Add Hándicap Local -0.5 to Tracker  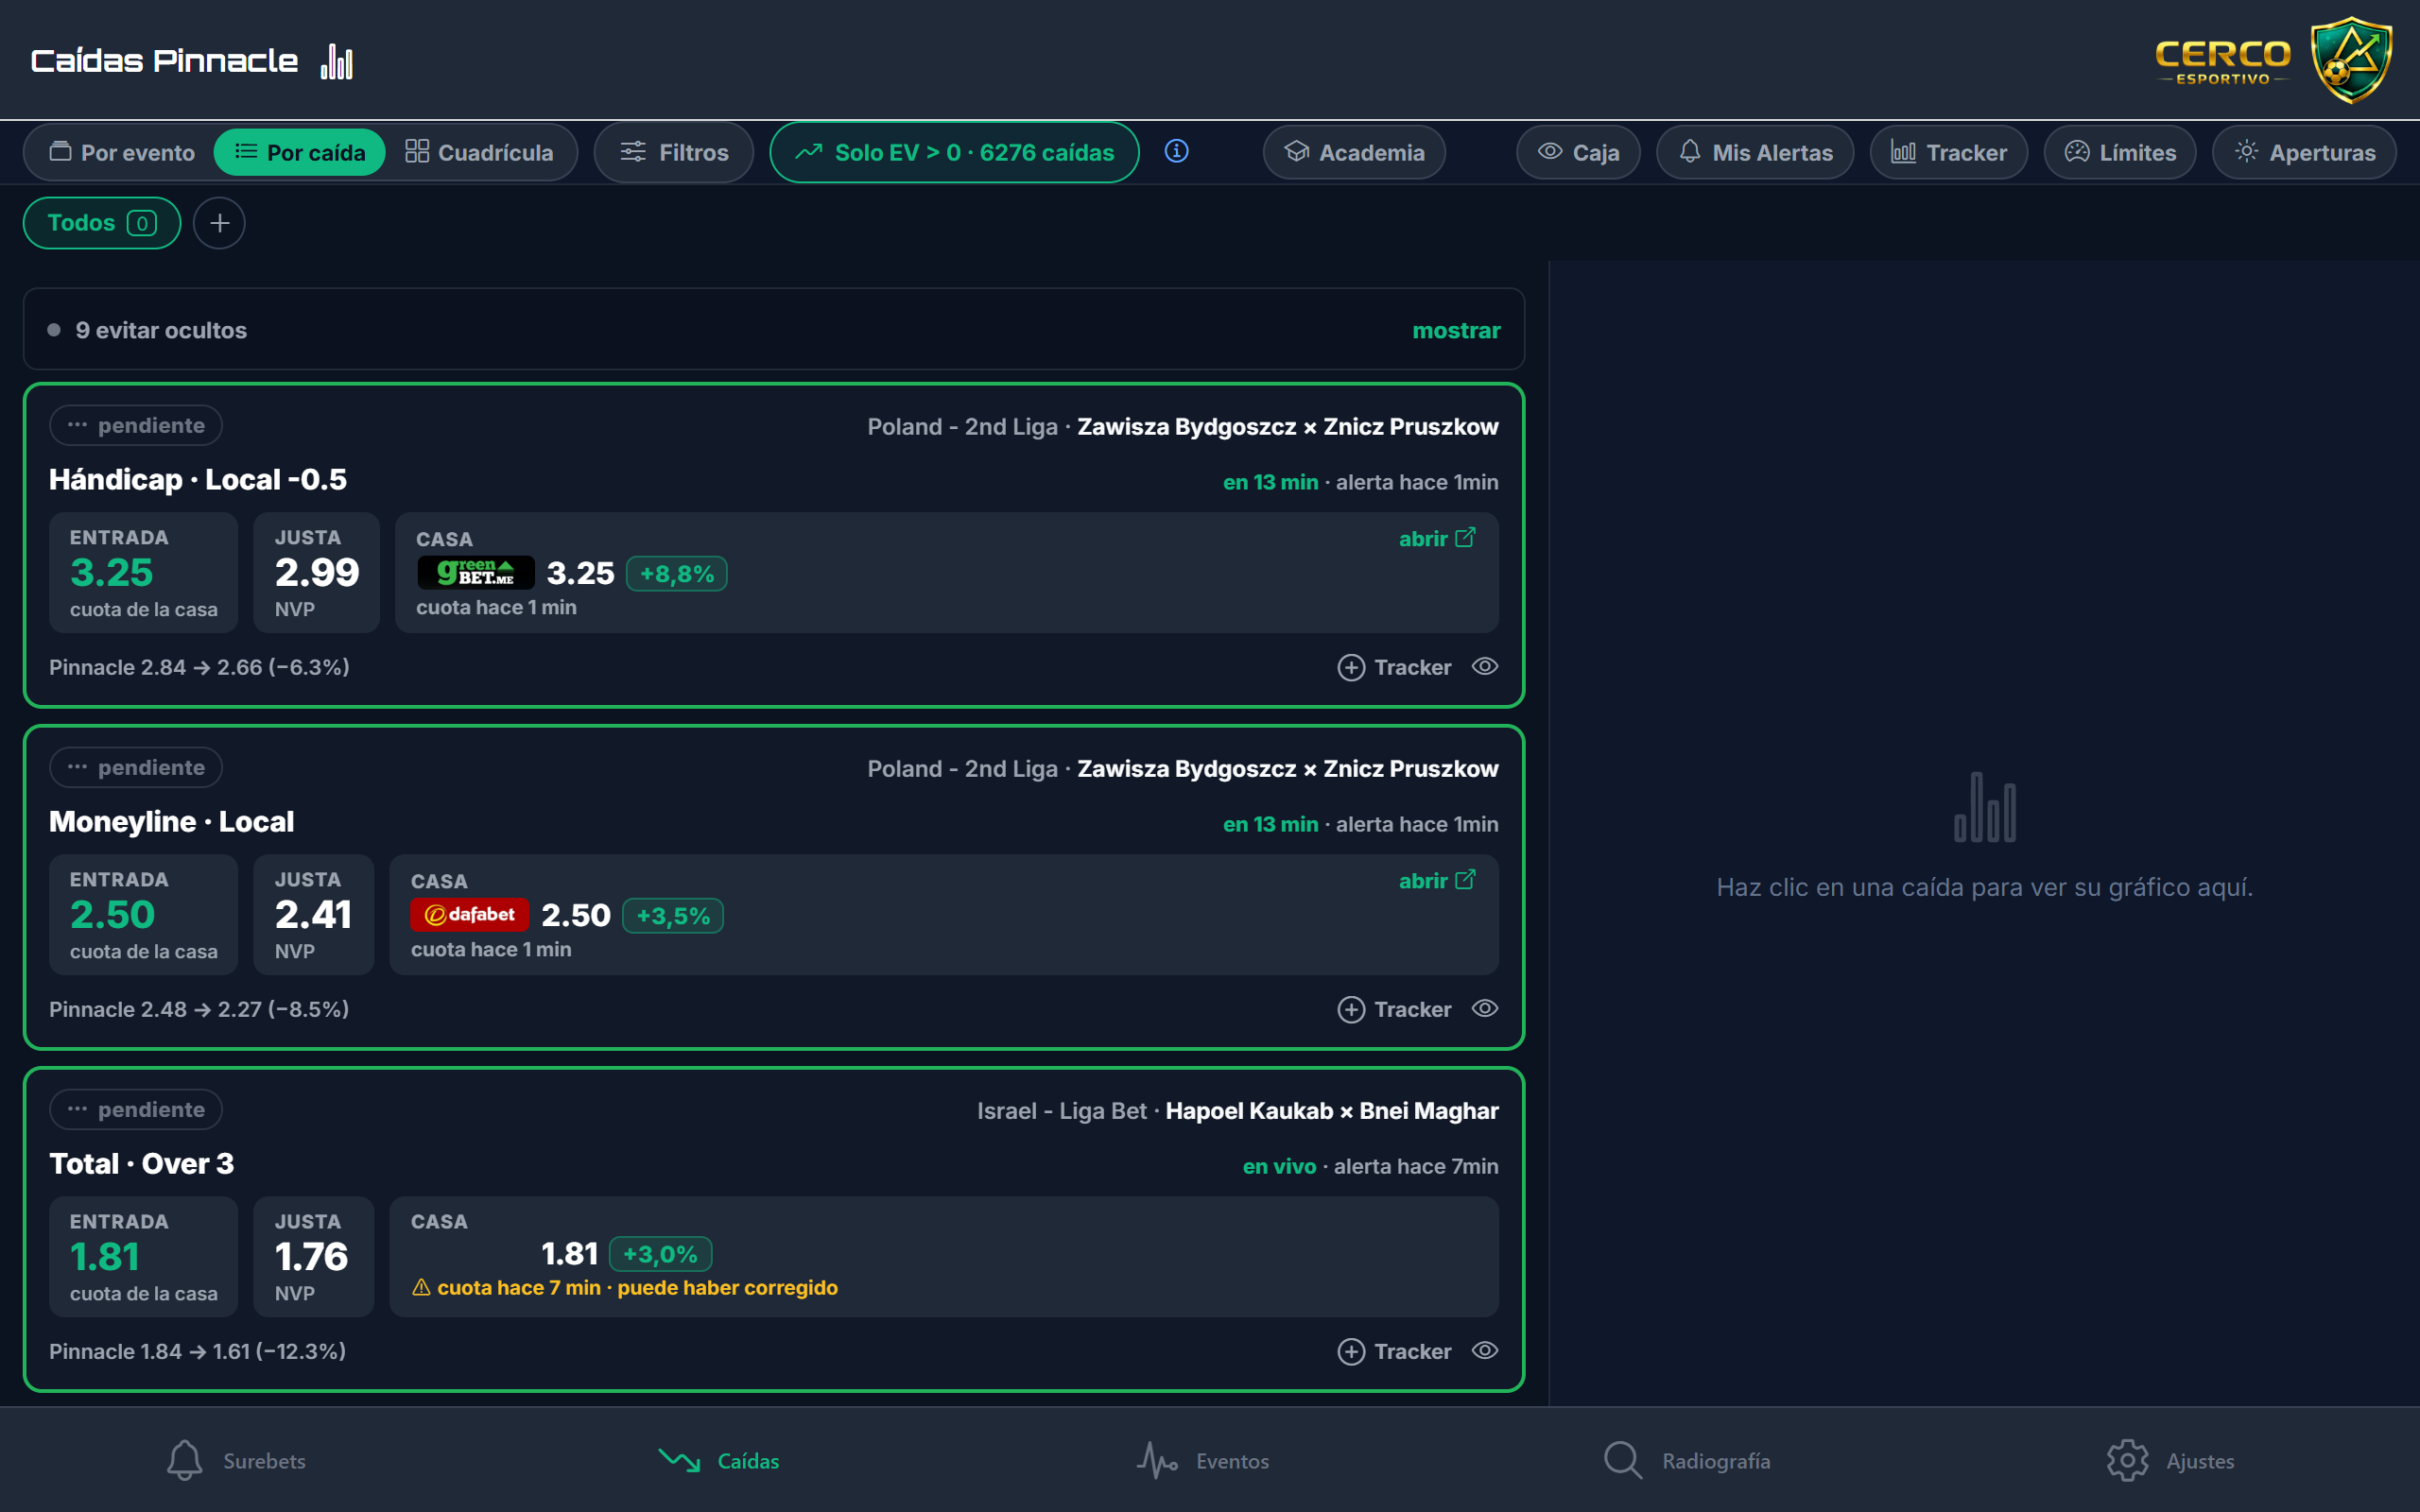[1394, 667]
